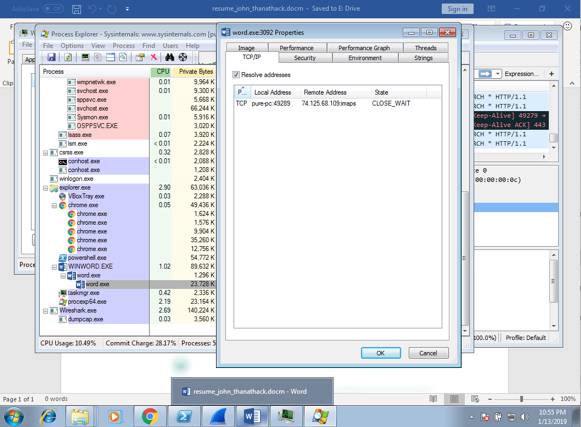Image resolution: width=581 pixels, height=427 pixels.
Task: Open Windows Media Player from the taskbar
Action: 114,416
